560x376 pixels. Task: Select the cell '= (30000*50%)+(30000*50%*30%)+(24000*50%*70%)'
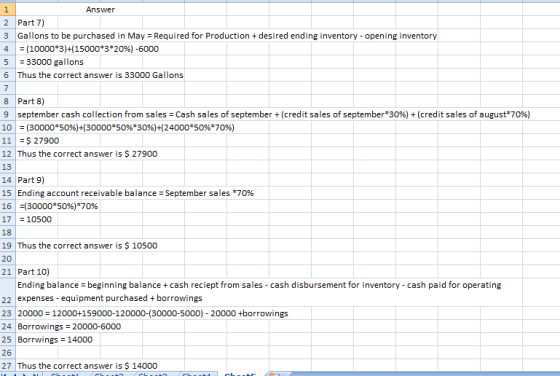pos(127,128)
